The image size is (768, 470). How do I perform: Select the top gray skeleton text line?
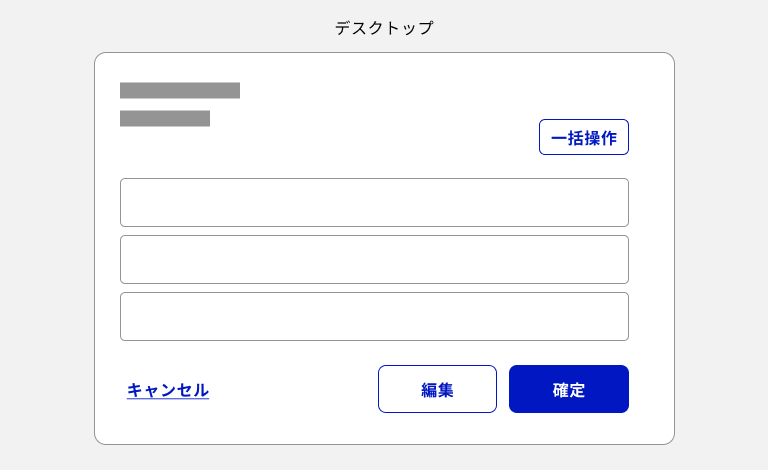(180, 91)
